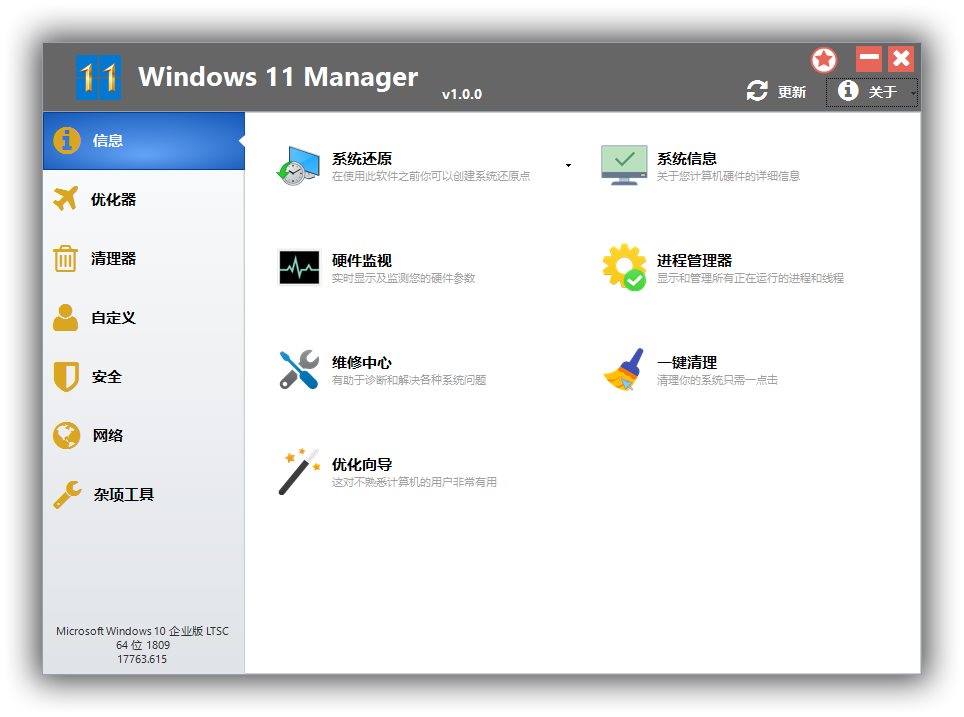Click the Windows 11 Manager logo icon
This screenshot has width=964, height=717.
point(98,77)
